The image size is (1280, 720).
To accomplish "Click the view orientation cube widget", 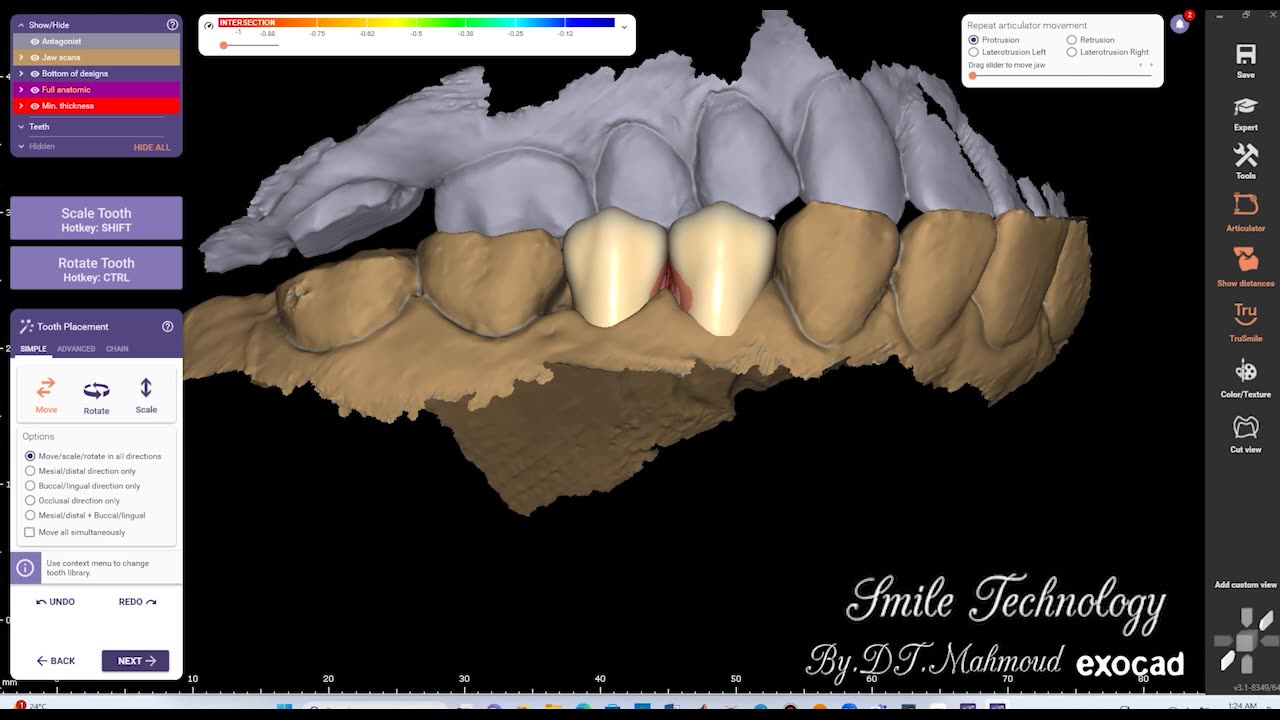I will [1245, 640].
